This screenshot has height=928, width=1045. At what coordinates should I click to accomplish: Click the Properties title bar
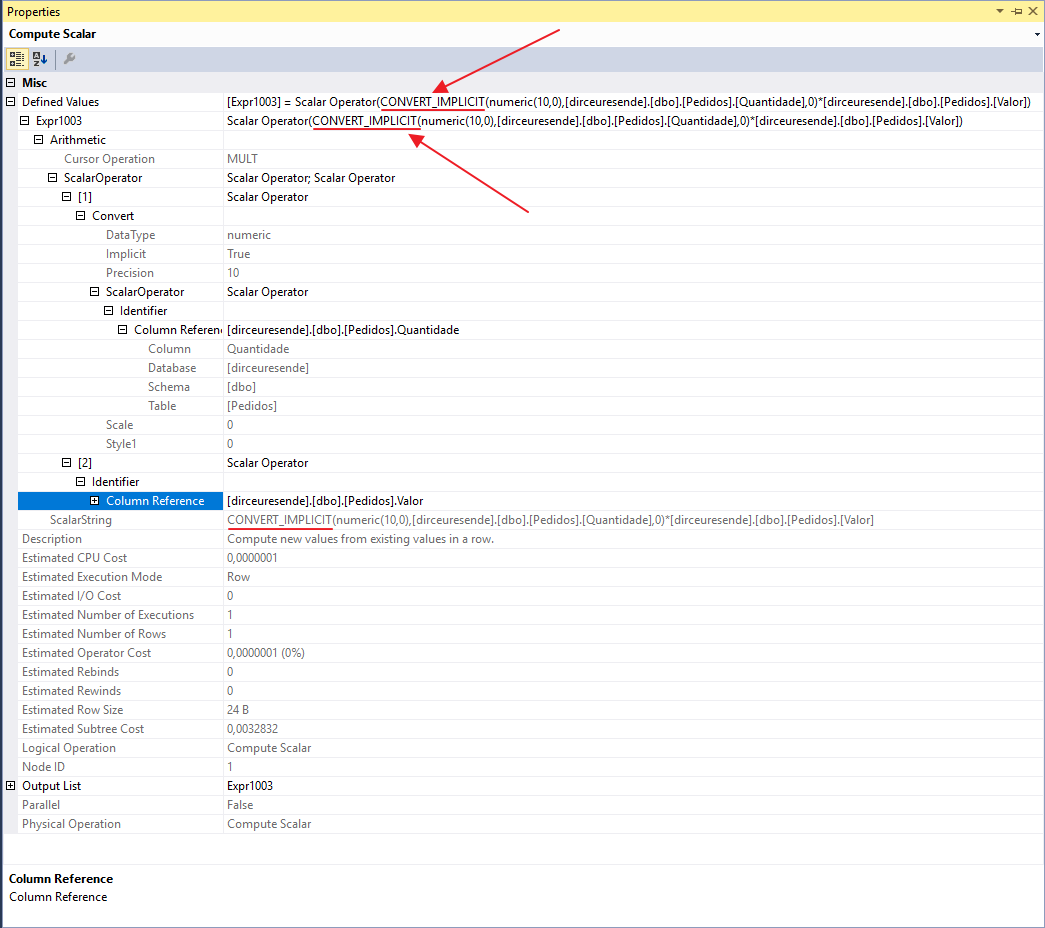400,11
